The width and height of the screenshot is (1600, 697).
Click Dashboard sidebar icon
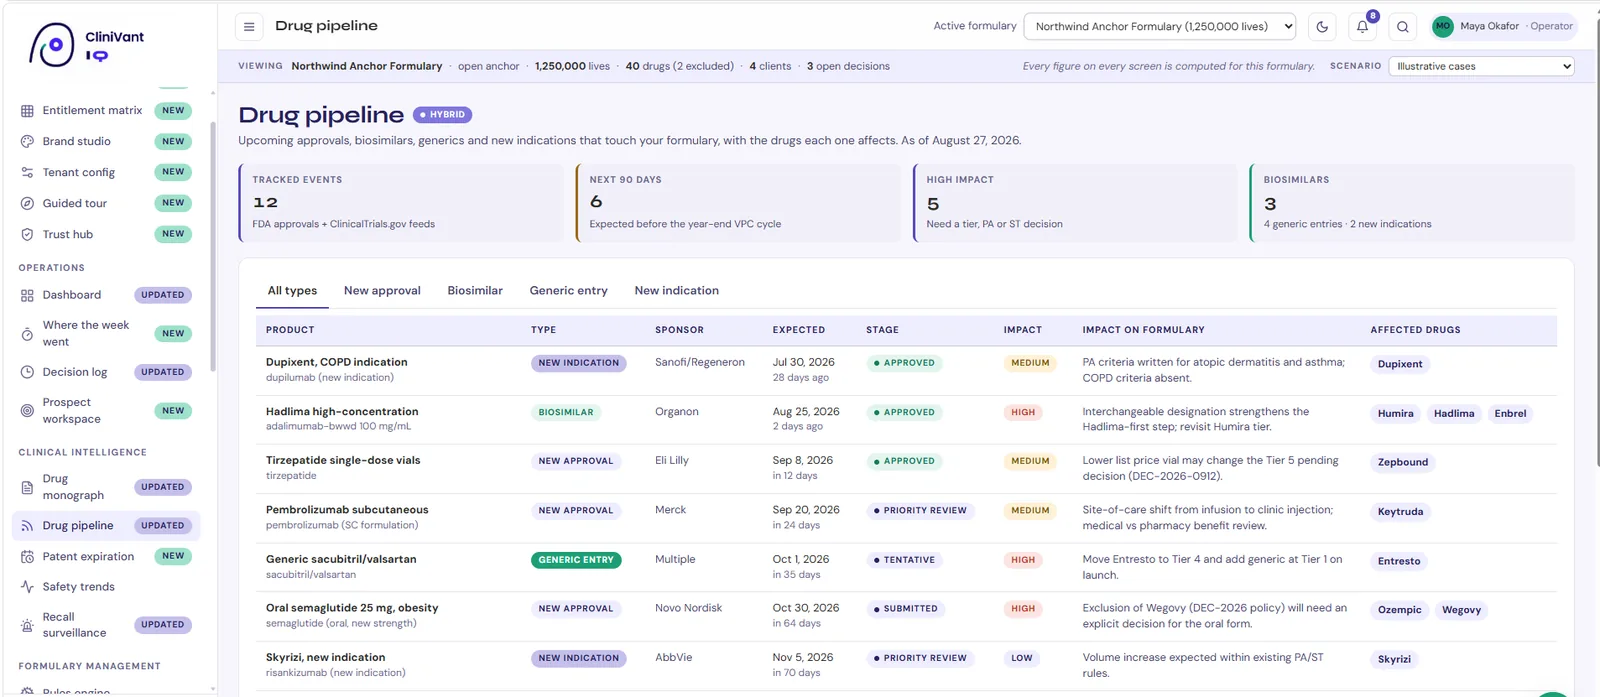[x=27, y=295]
